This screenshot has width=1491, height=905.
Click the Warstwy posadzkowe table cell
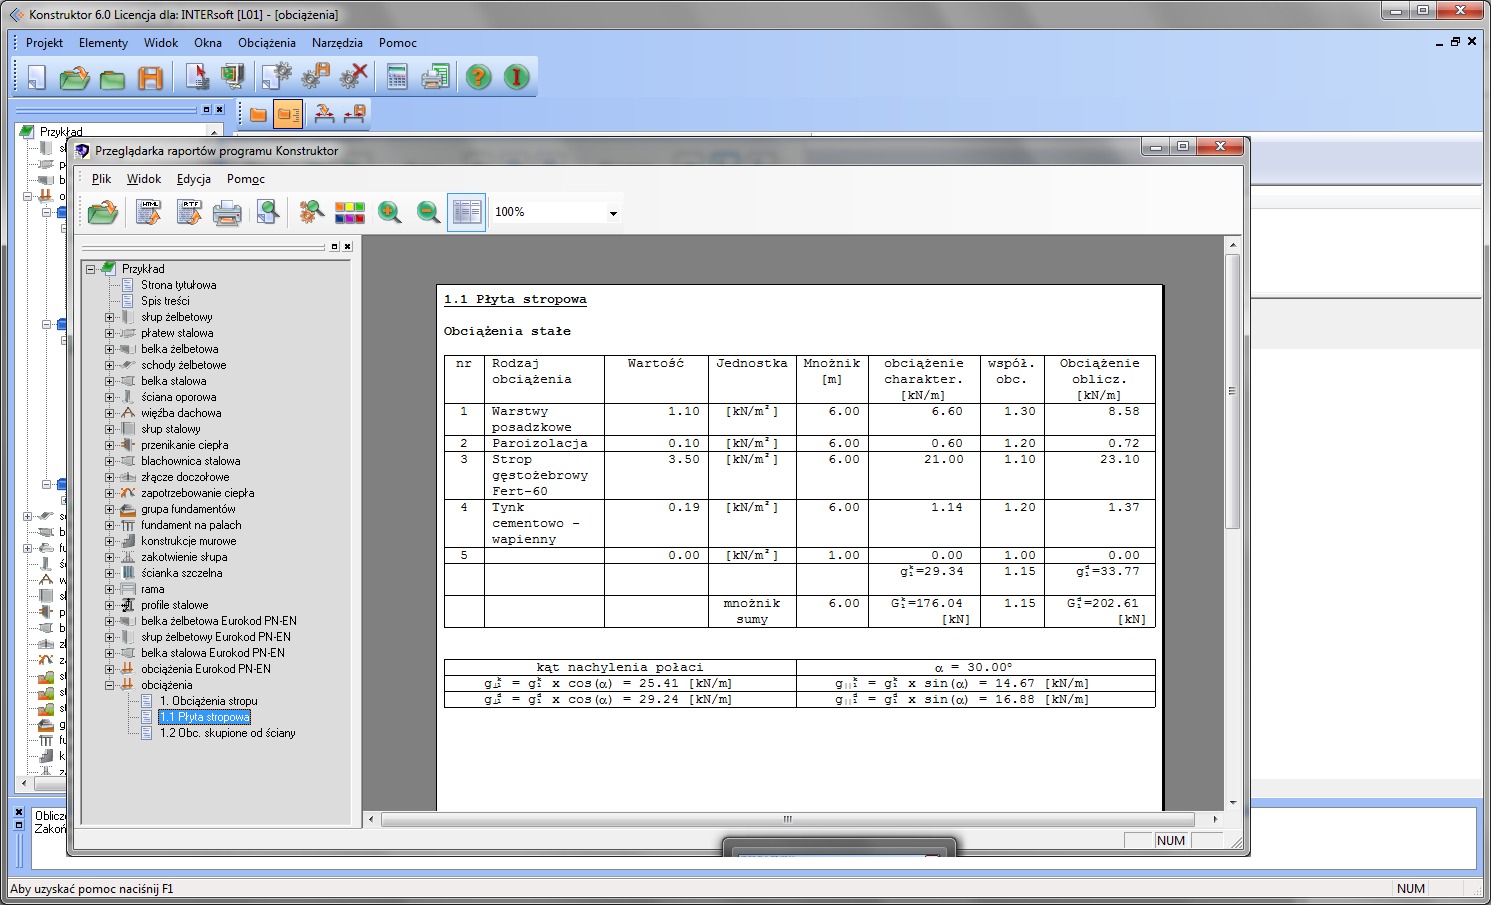coord(544,419)
